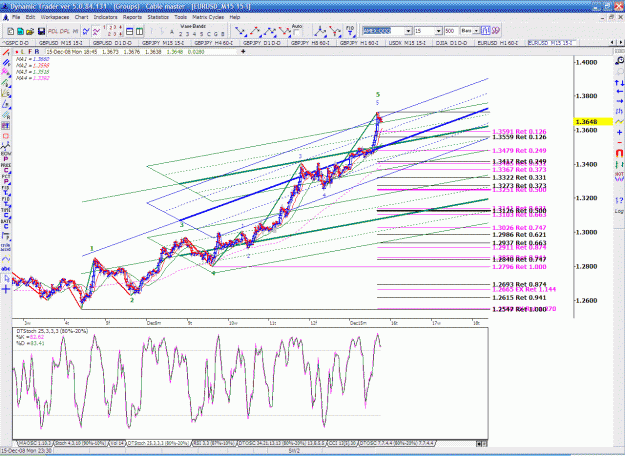This screenshot has height=456, width=625.
Task: Click the DPL toolbar button
Action: (65, 31)
